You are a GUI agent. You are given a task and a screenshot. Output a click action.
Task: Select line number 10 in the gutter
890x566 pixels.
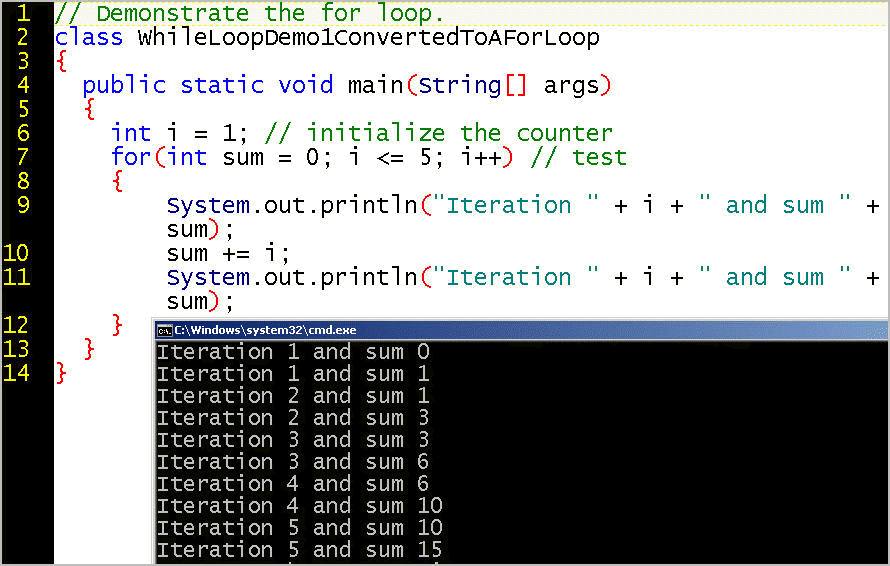(16, 253)
